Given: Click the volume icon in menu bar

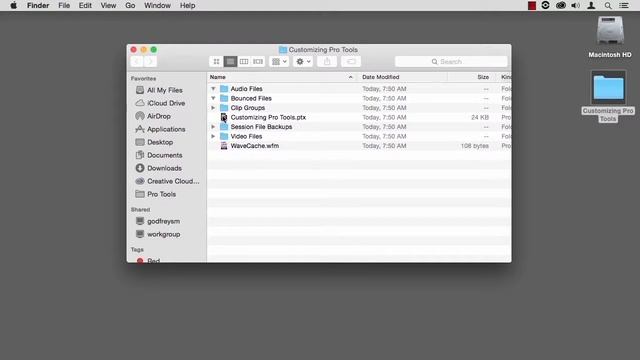Looking at the screenshot, I should (576, 6).
